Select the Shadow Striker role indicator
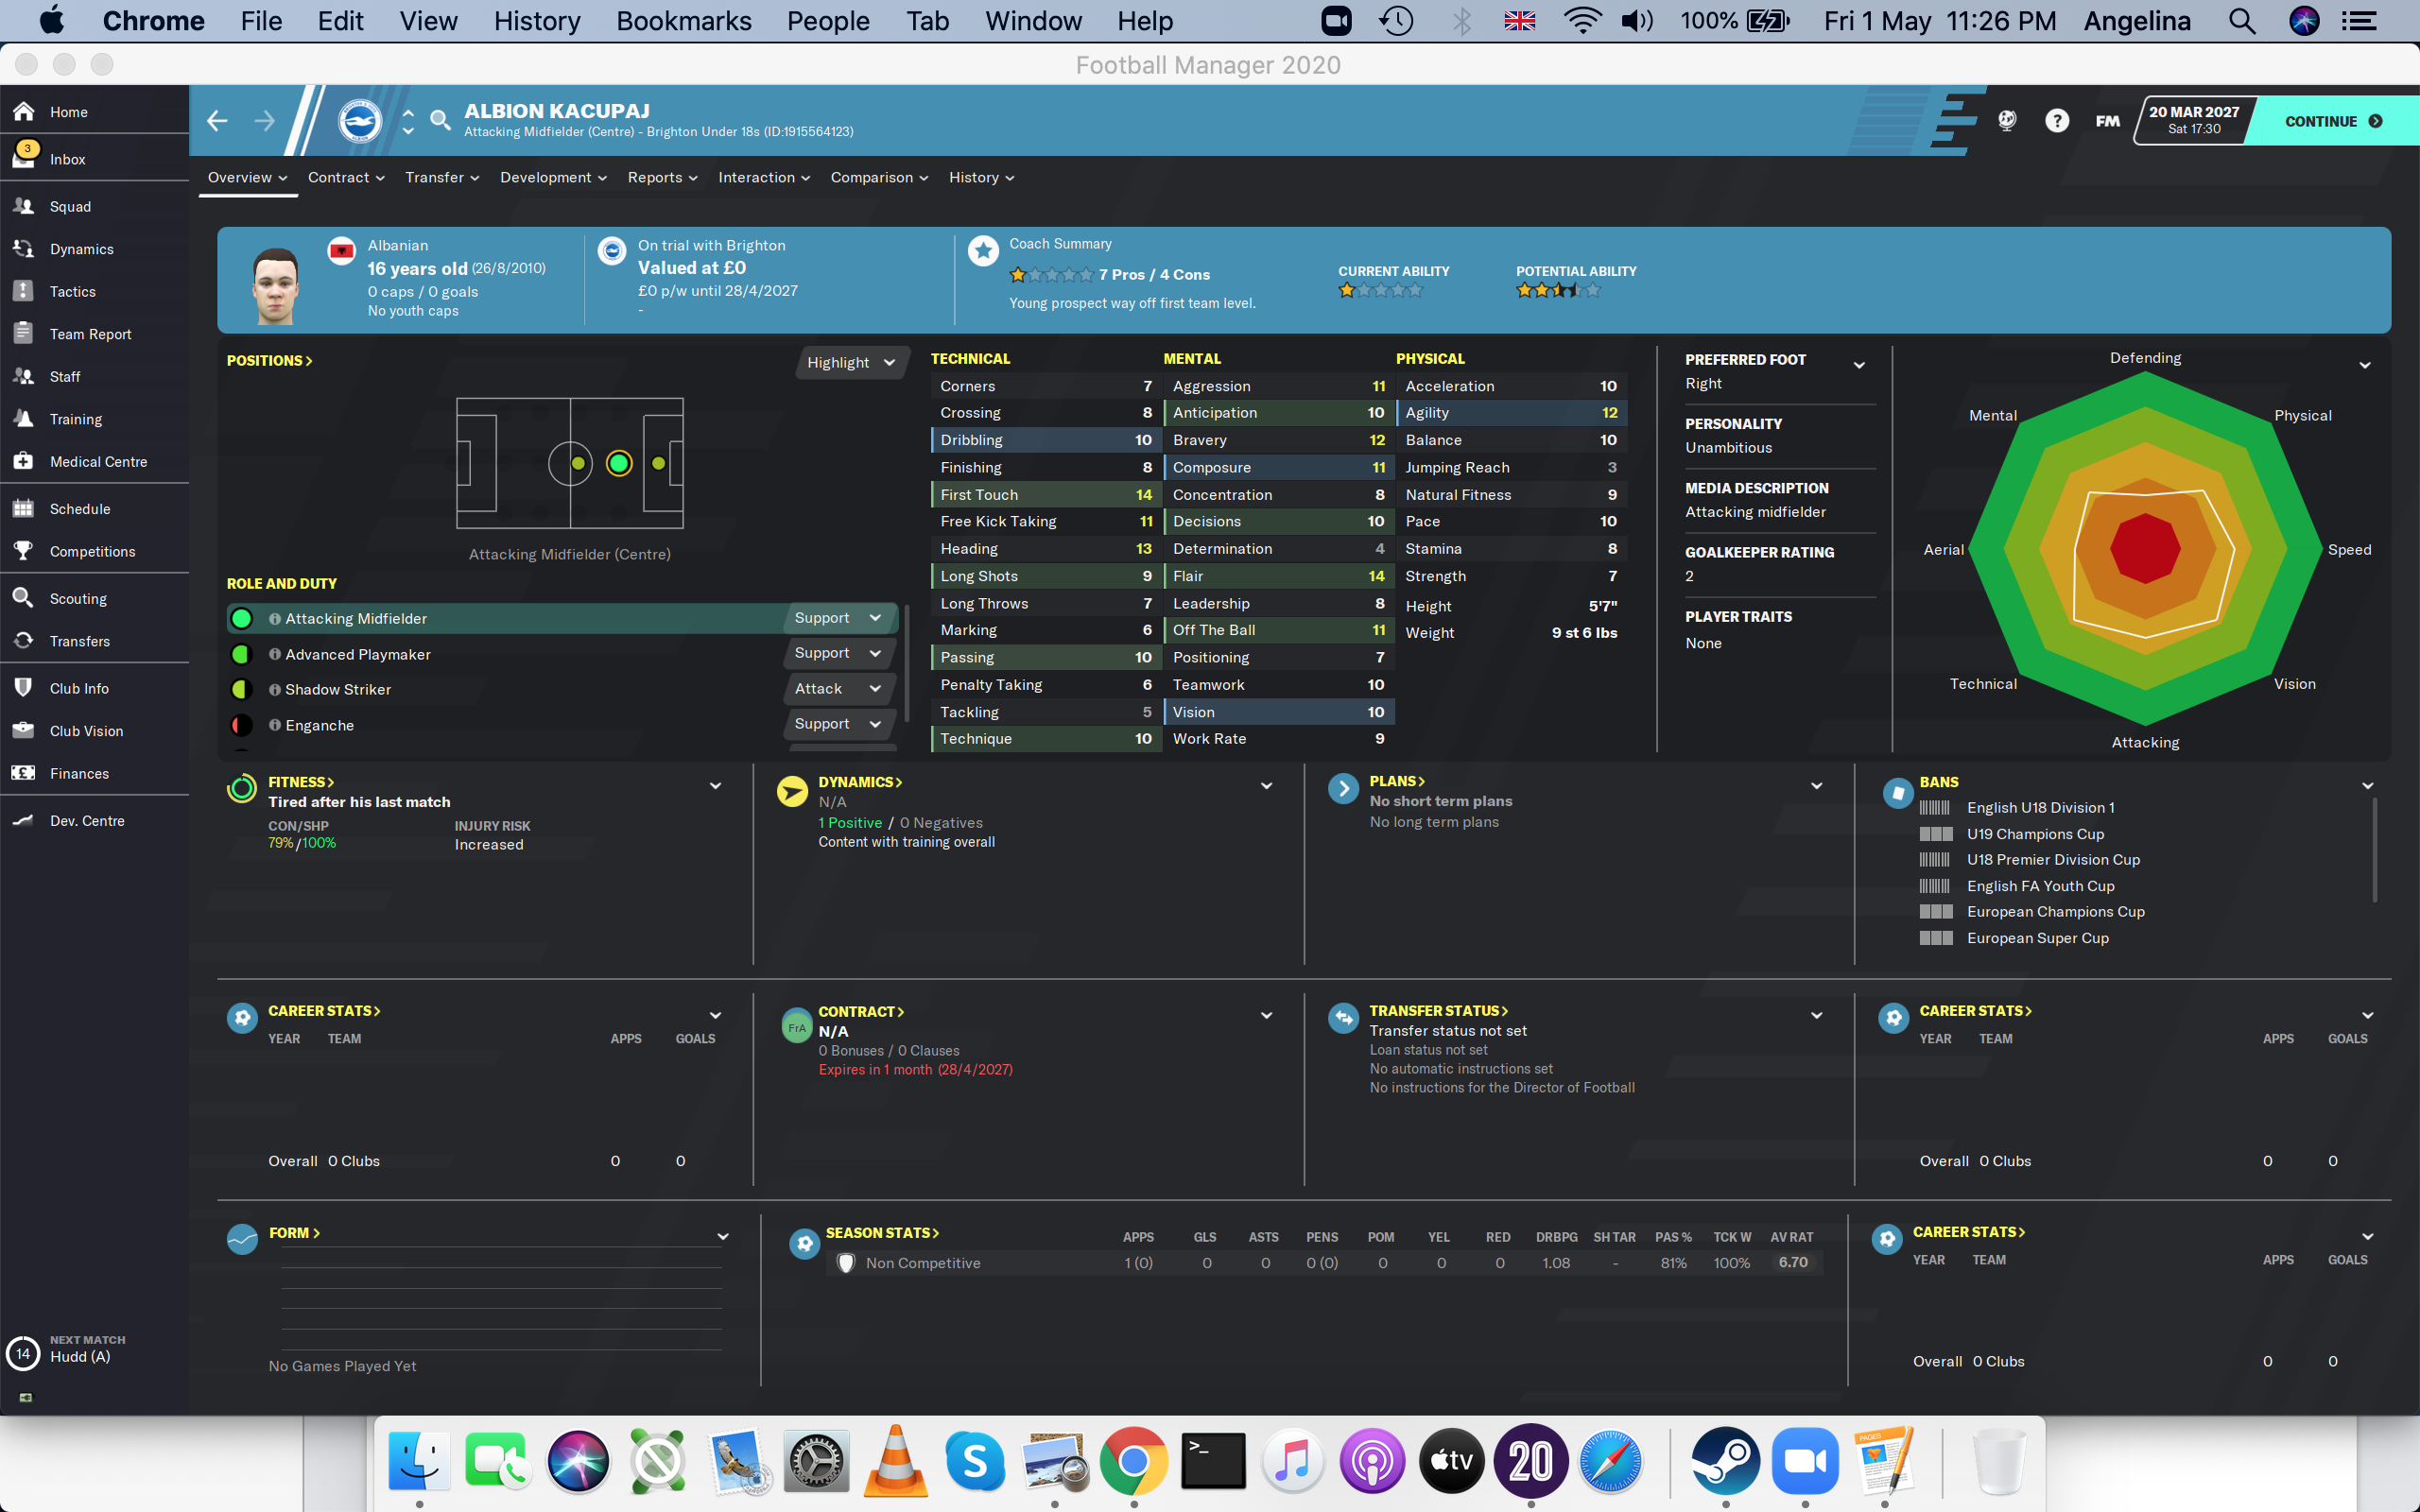 click(241, 689)
